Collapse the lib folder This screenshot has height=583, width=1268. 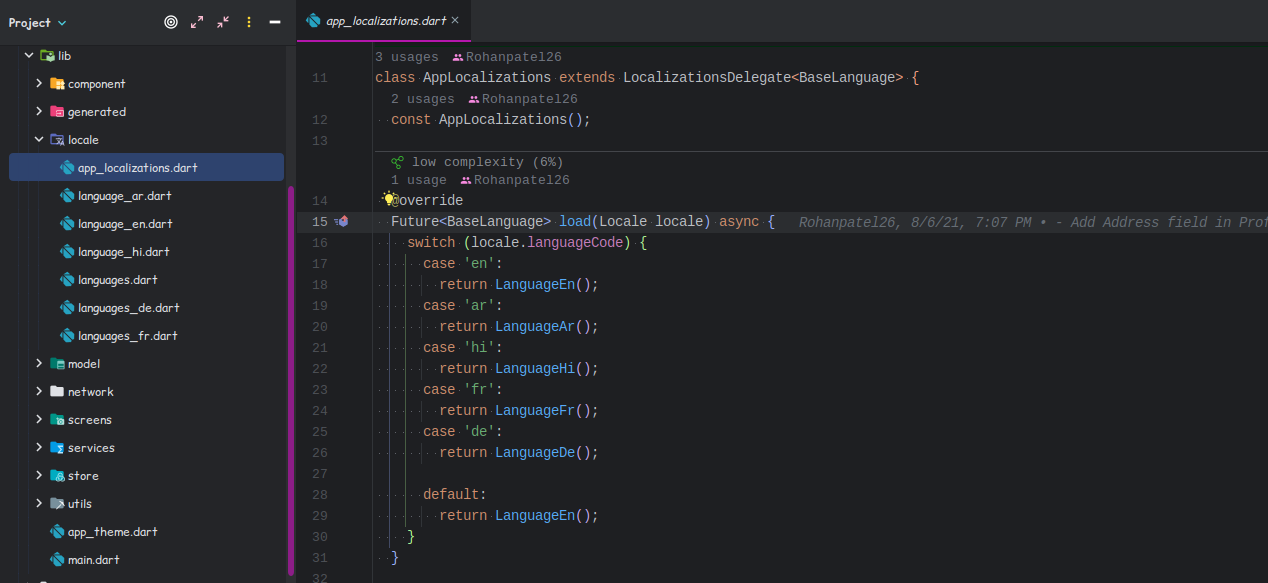29,56
